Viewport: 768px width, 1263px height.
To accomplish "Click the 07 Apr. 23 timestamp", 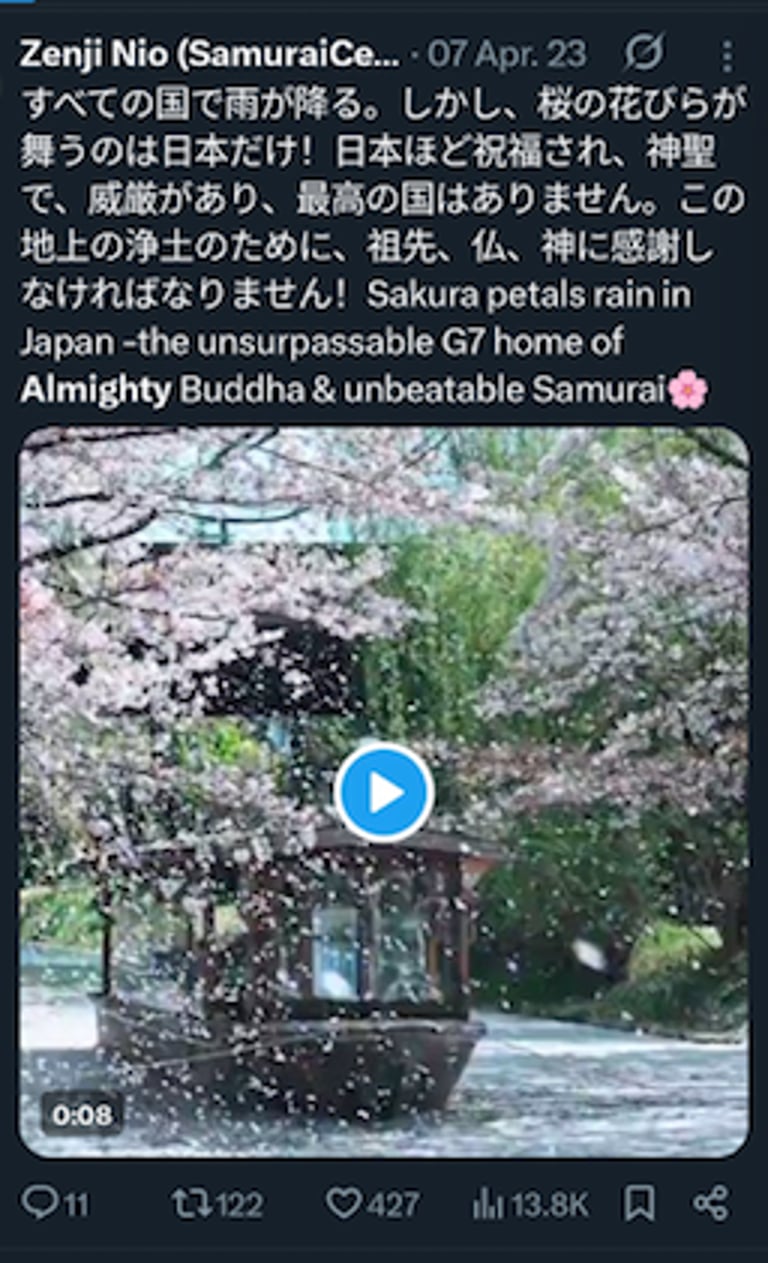I will (x=507, y=54).
